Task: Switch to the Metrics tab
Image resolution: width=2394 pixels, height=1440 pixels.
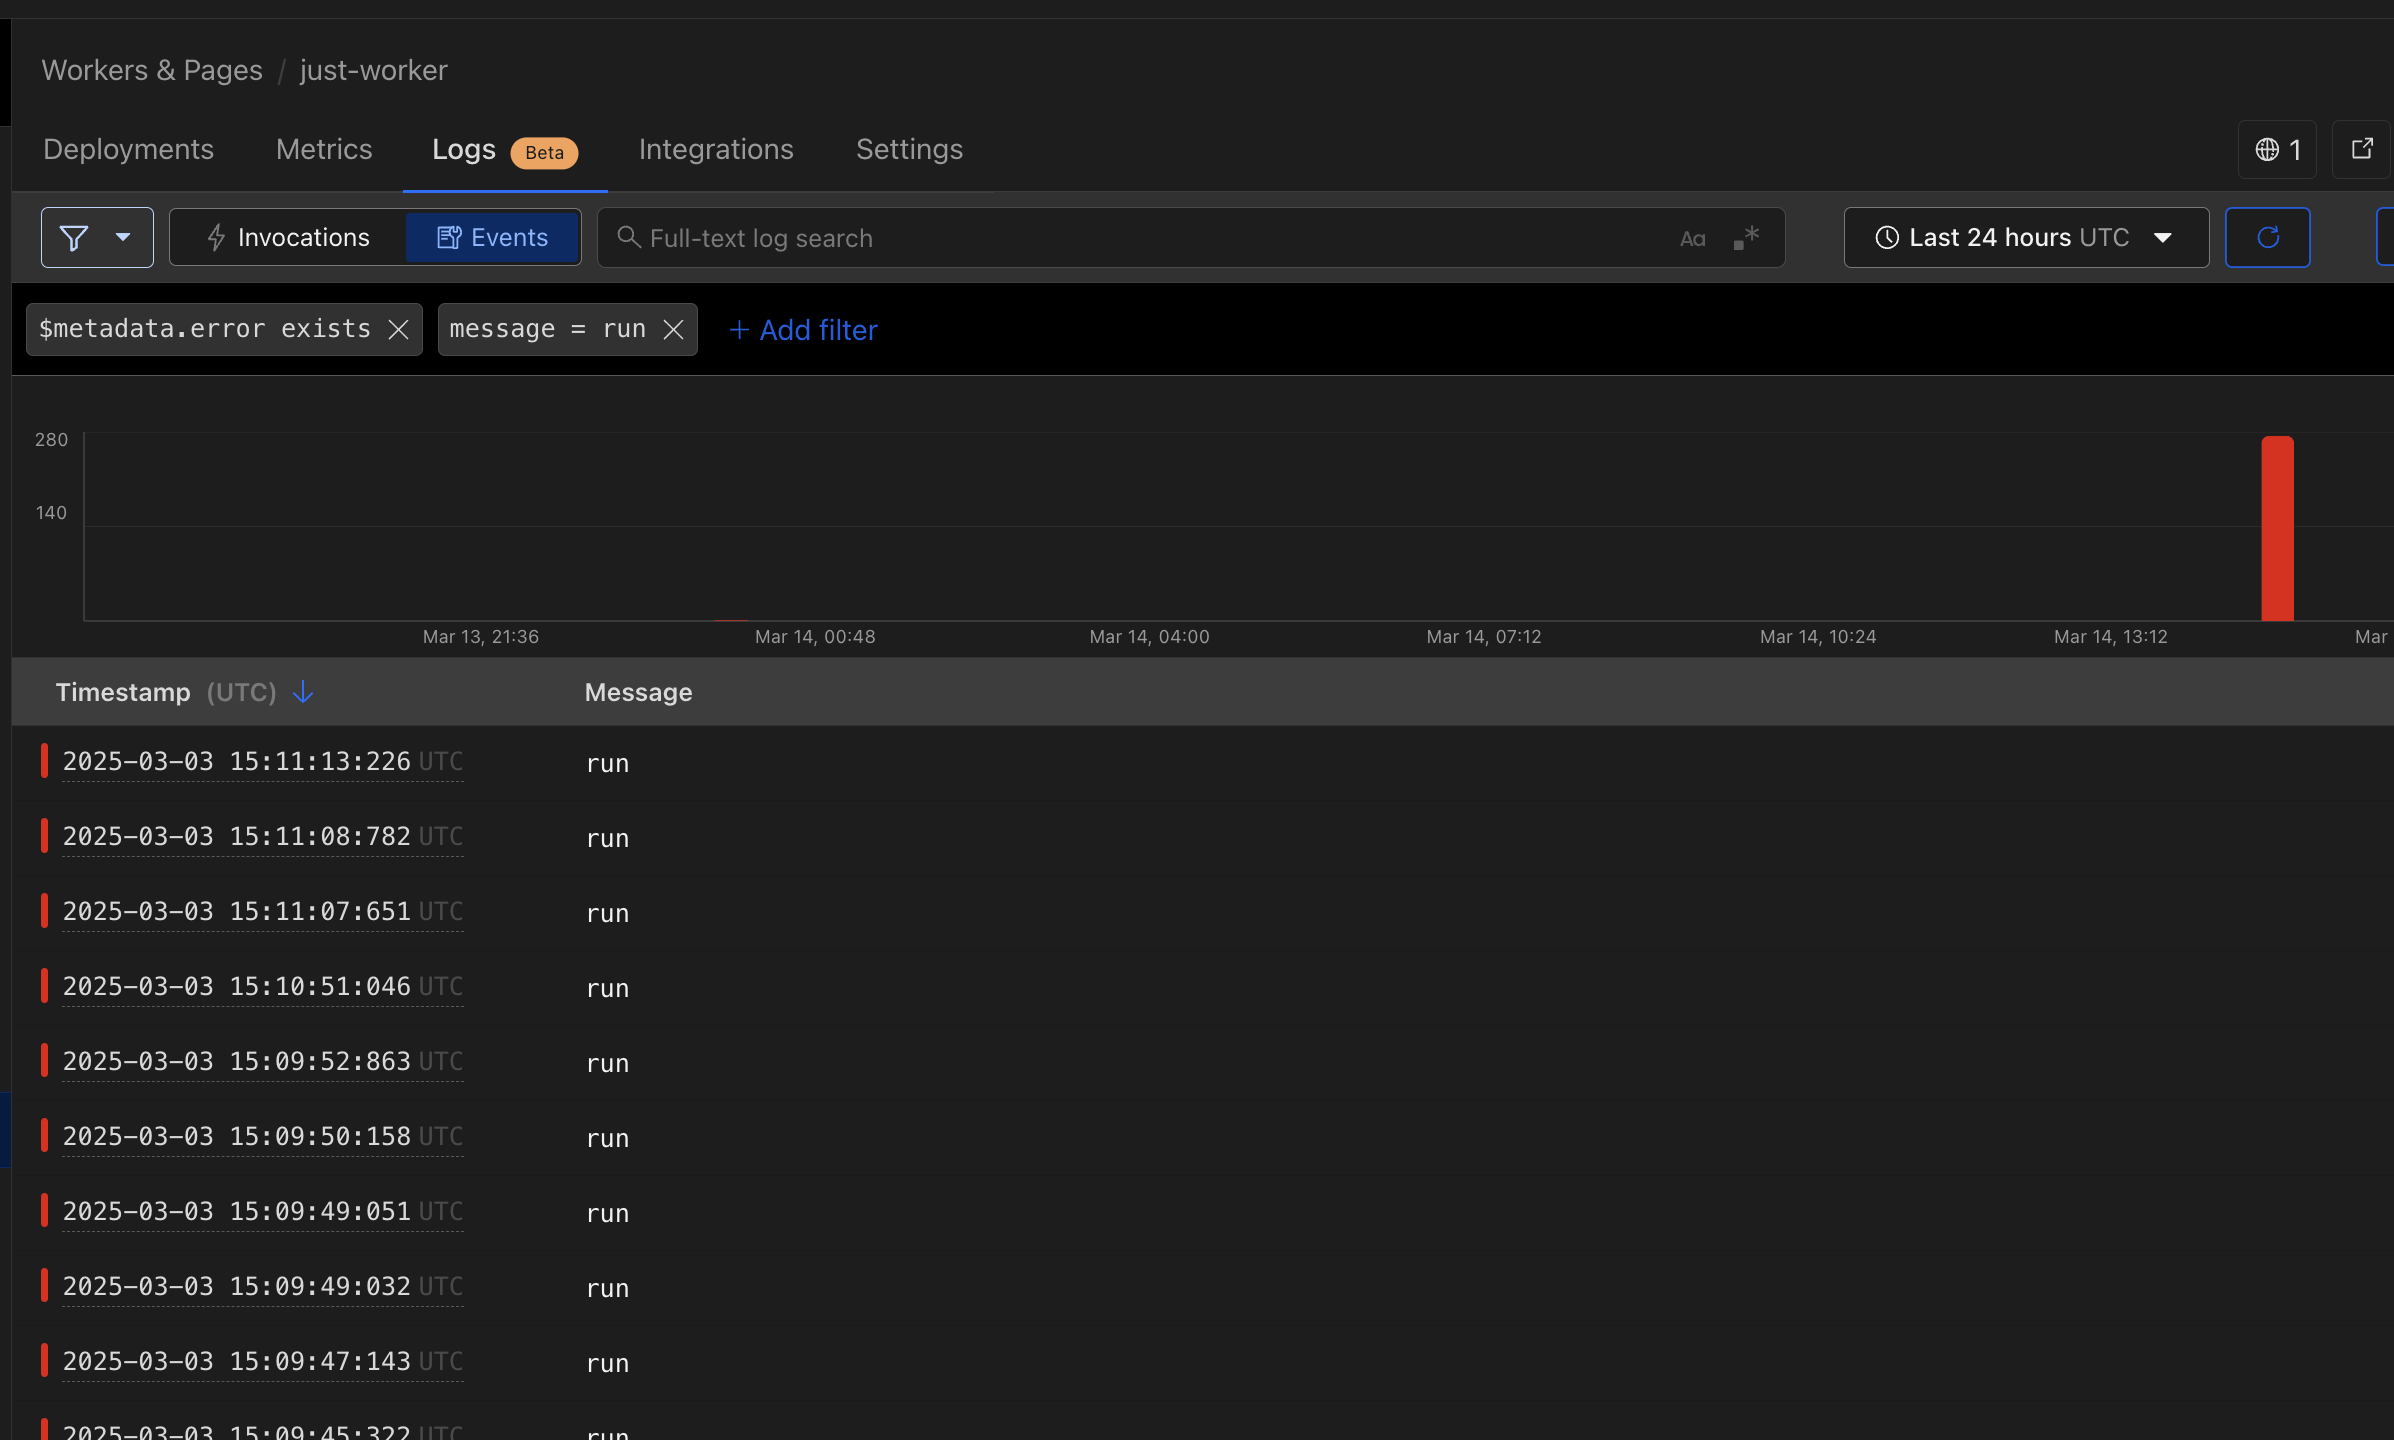Action: tap(323, 149)
